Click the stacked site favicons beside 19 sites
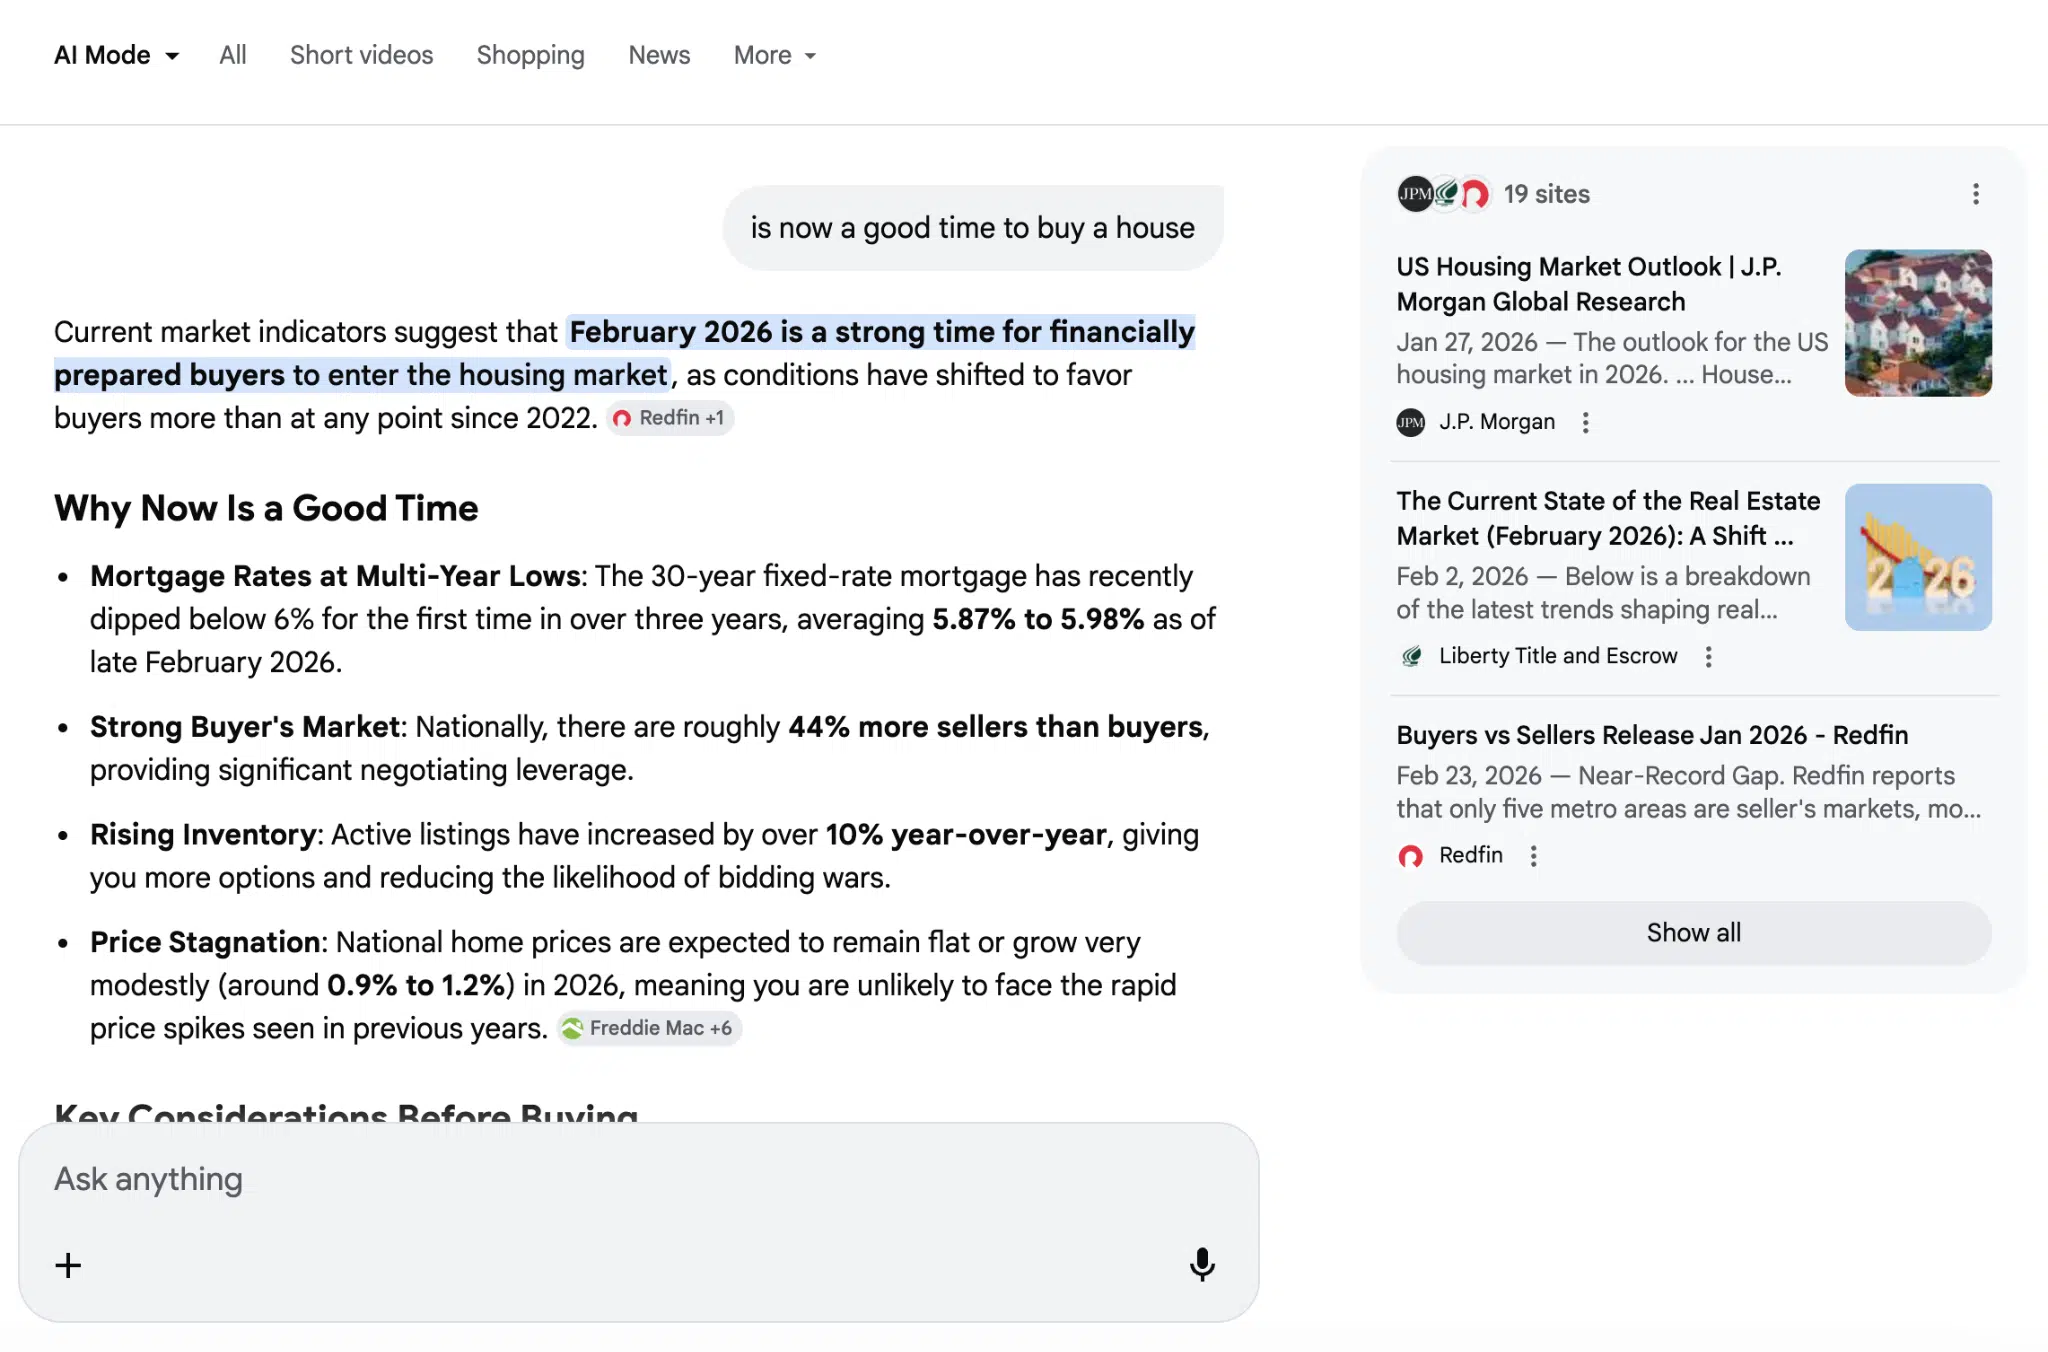This screenshot has height=1352, width=2048. pyautogui.click(x=1444, y=194)
